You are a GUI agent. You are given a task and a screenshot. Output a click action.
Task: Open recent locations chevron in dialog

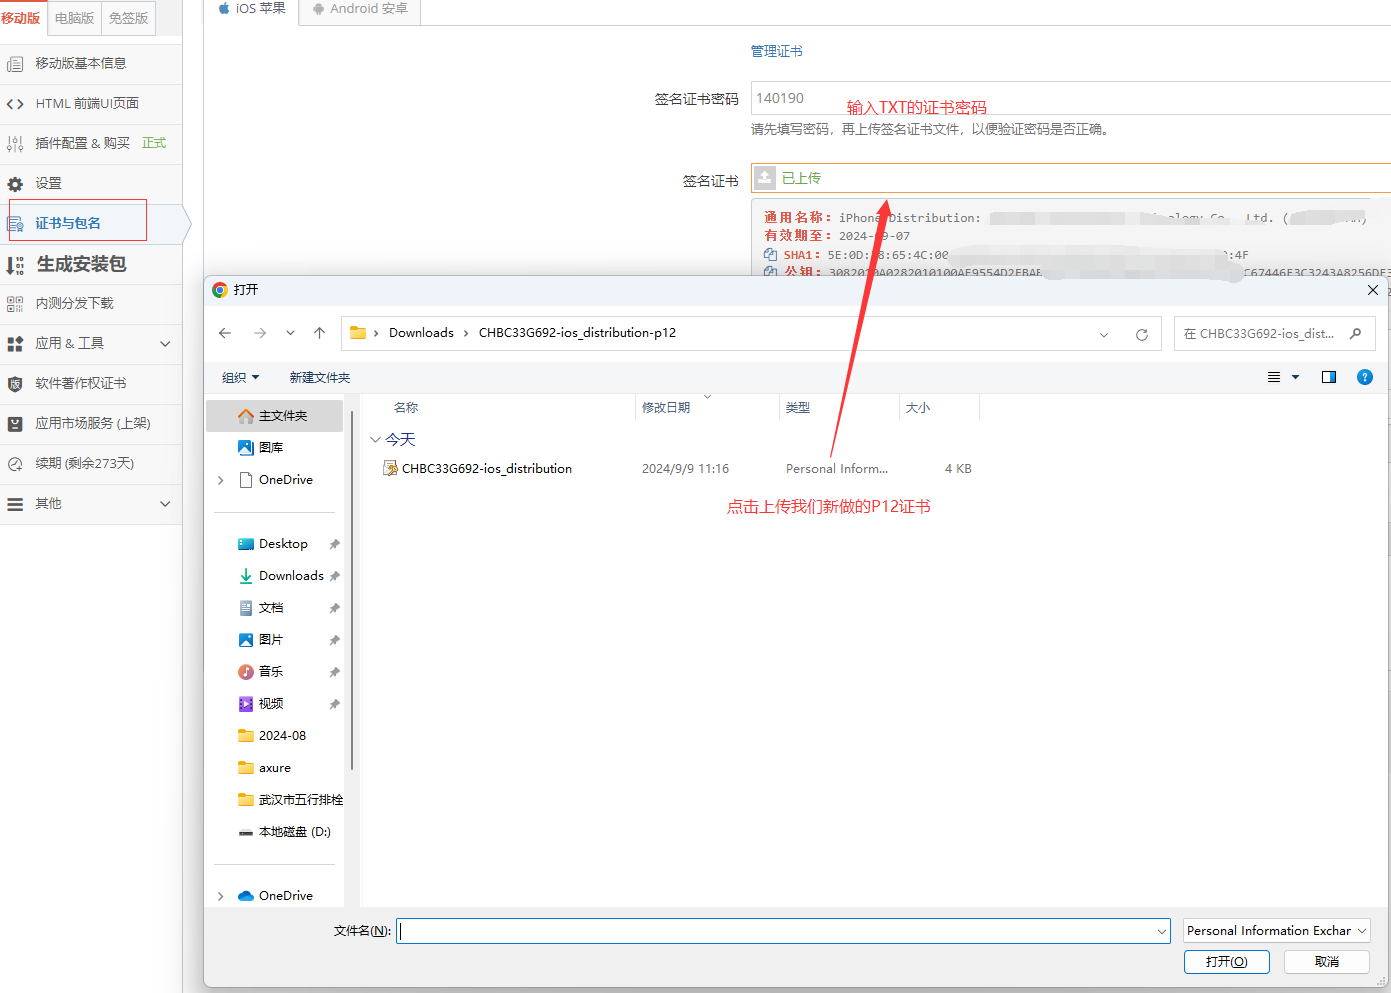click(290, 333)
